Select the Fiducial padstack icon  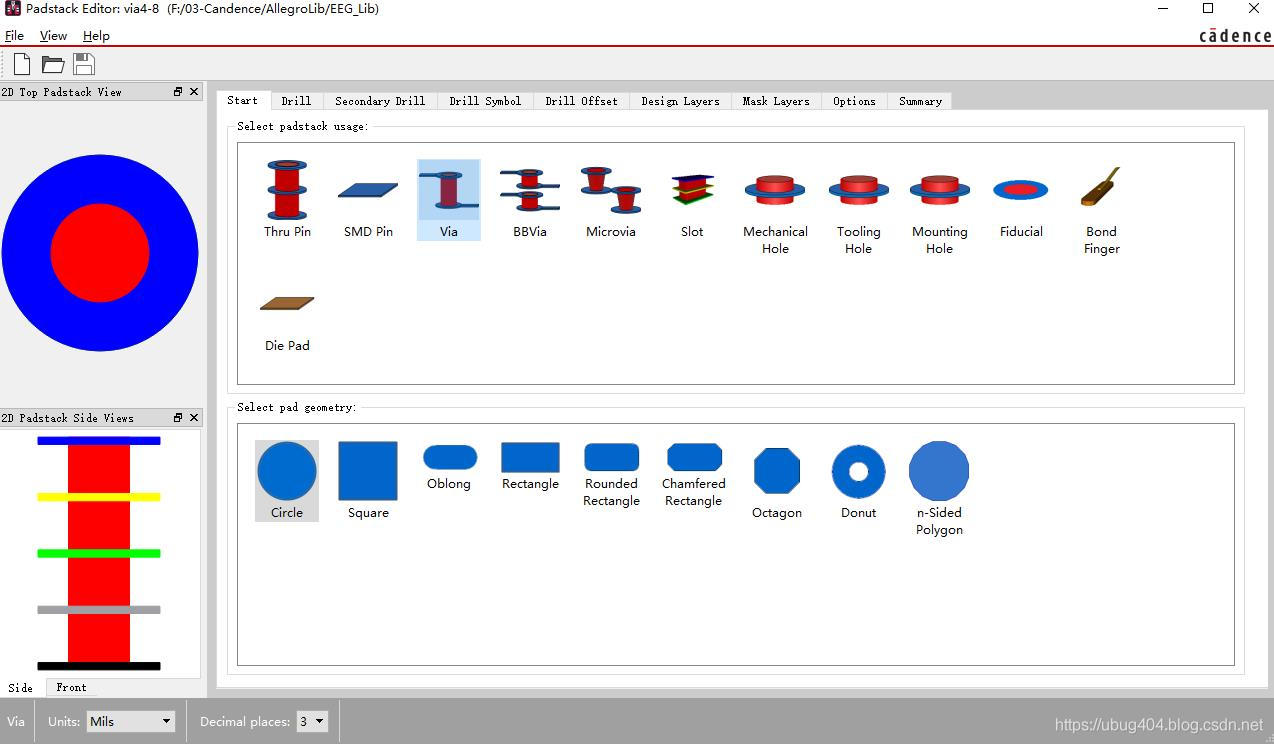click(1021, 200)
